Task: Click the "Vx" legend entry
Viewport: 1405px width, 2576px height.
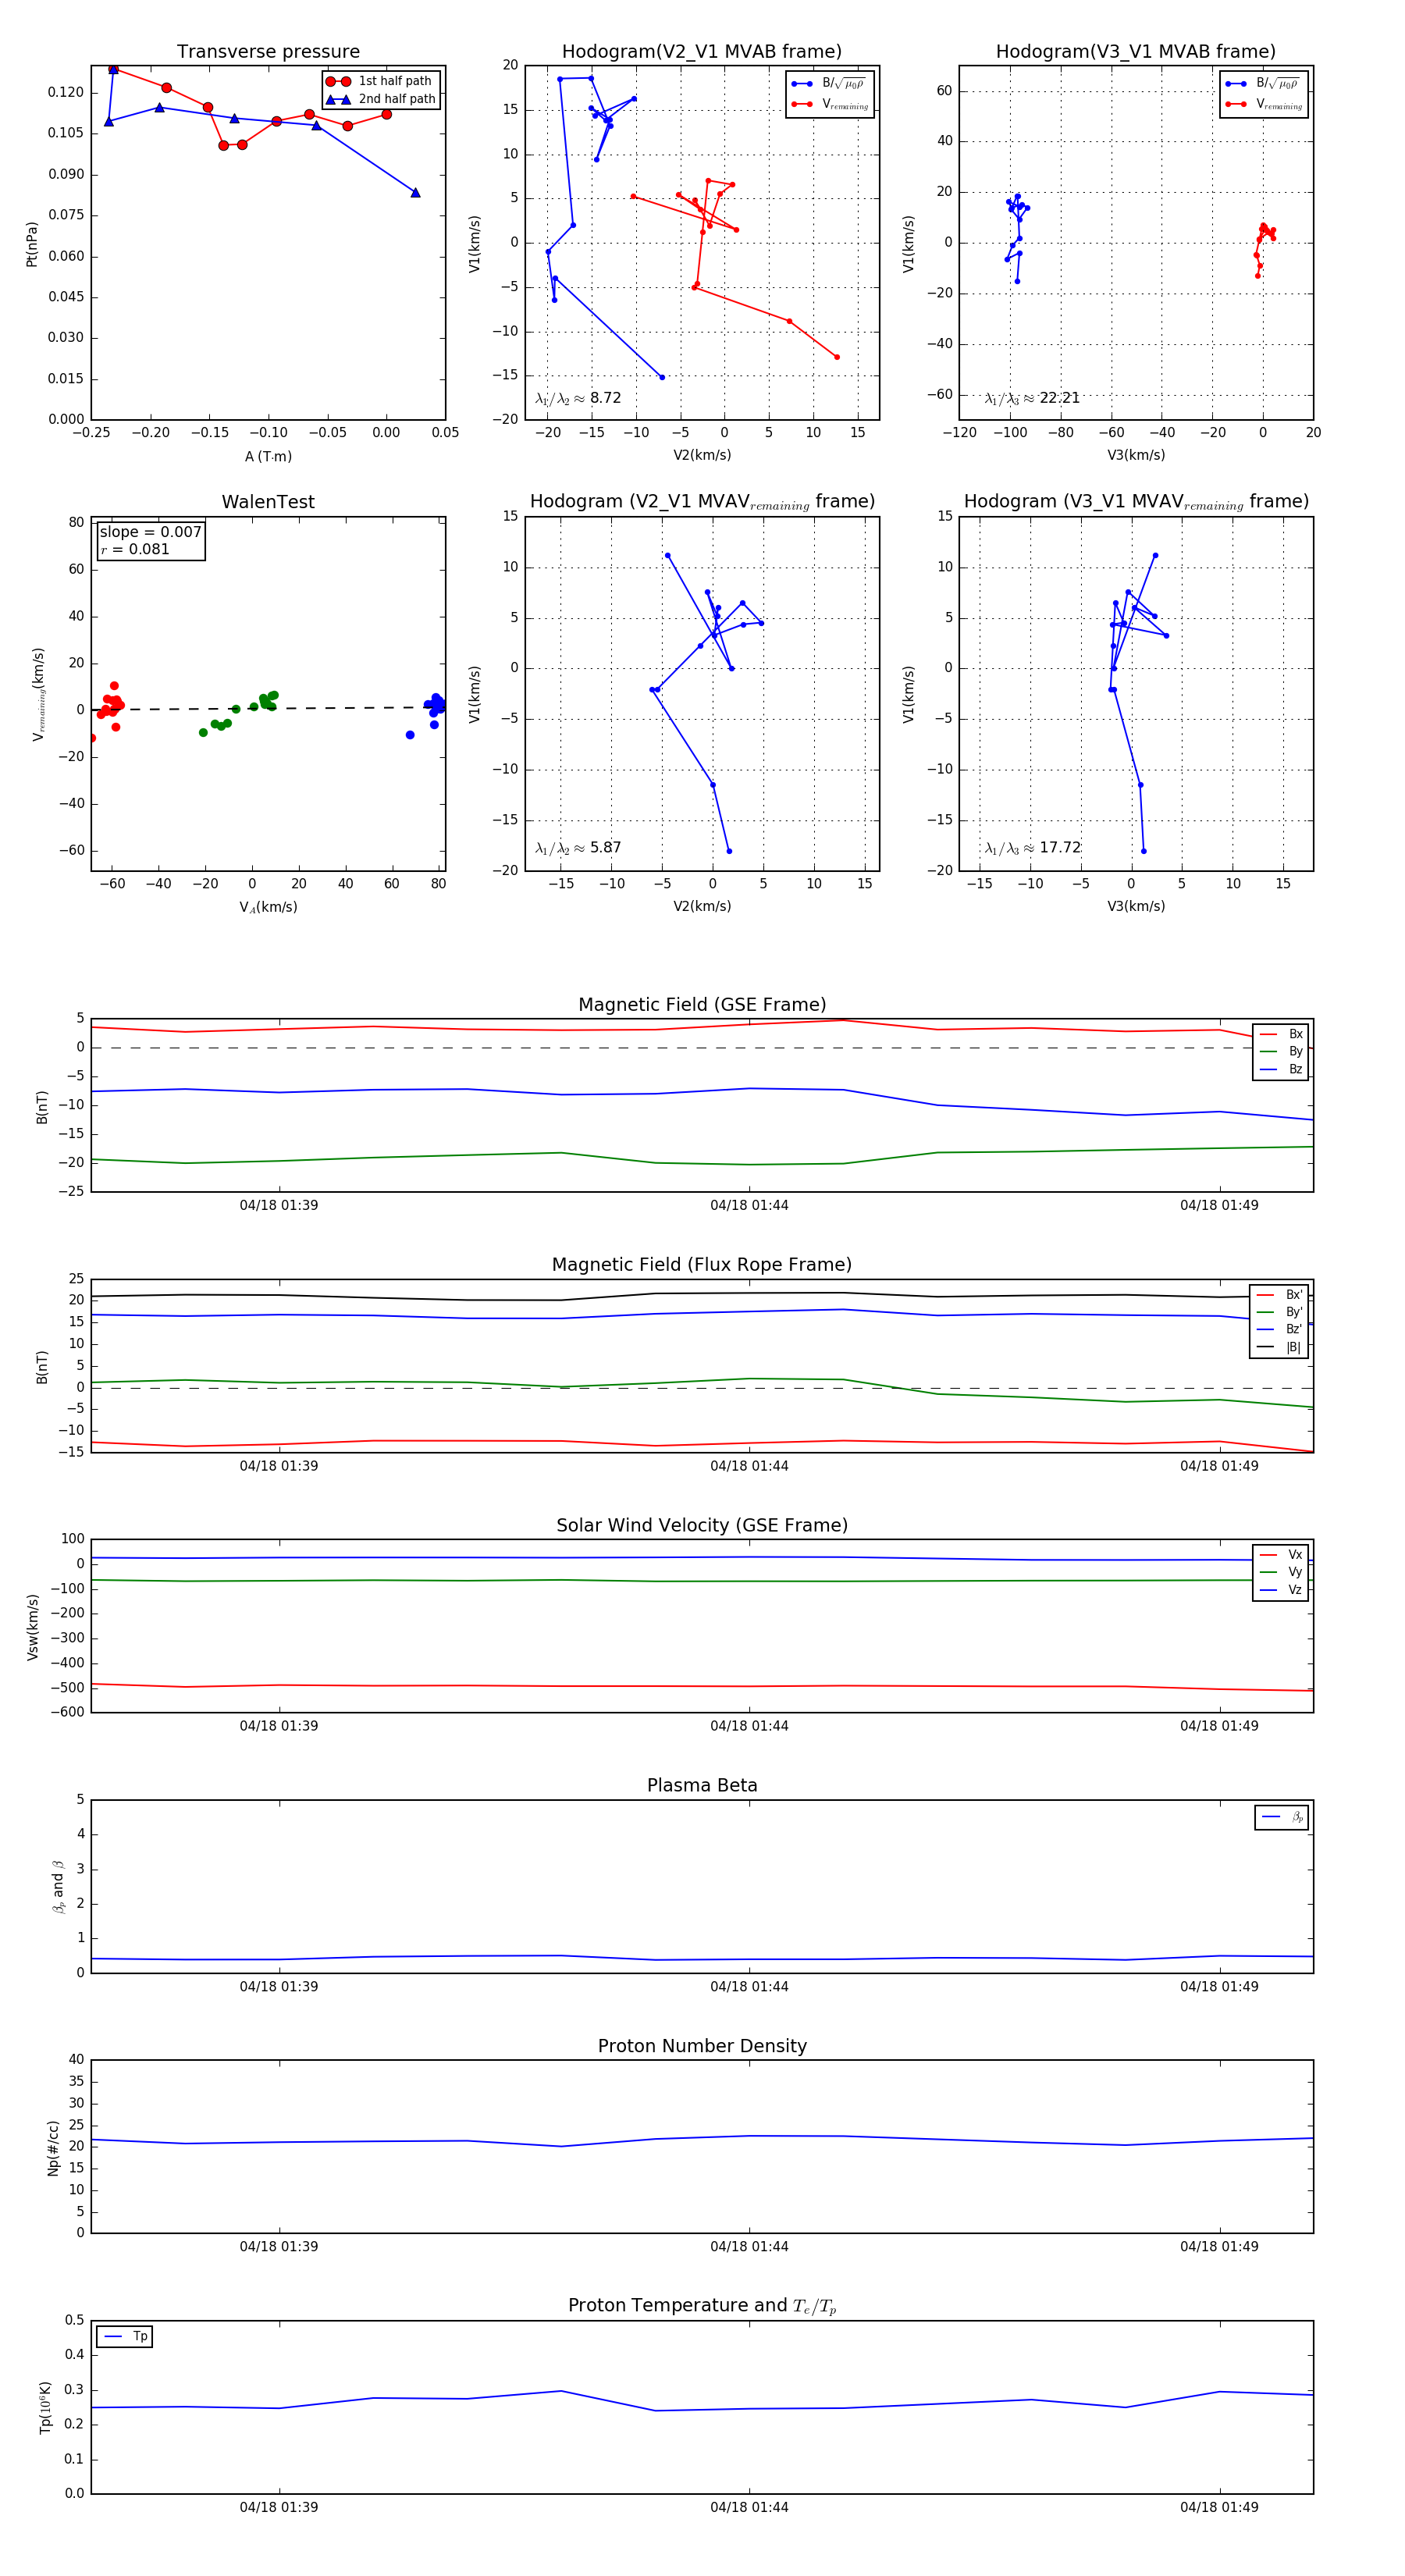Action: click(x=1281, y=1555)
